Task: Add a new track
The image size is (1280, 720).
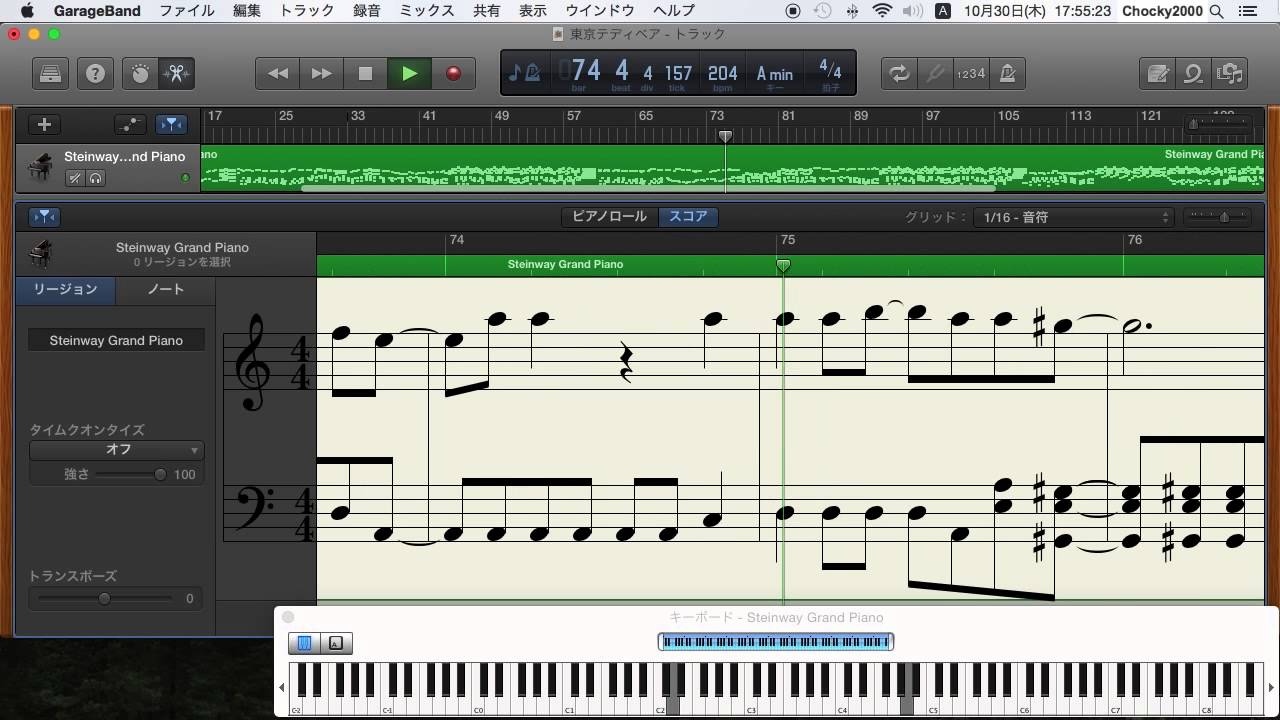Action: coord(44,125)
